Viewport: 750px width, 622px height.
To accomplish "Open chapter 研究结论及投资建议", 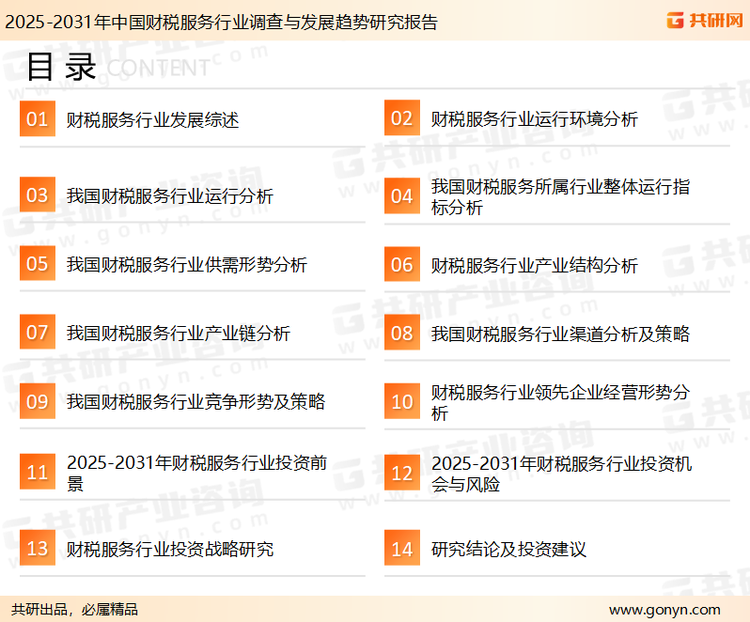I will (508, 549).
